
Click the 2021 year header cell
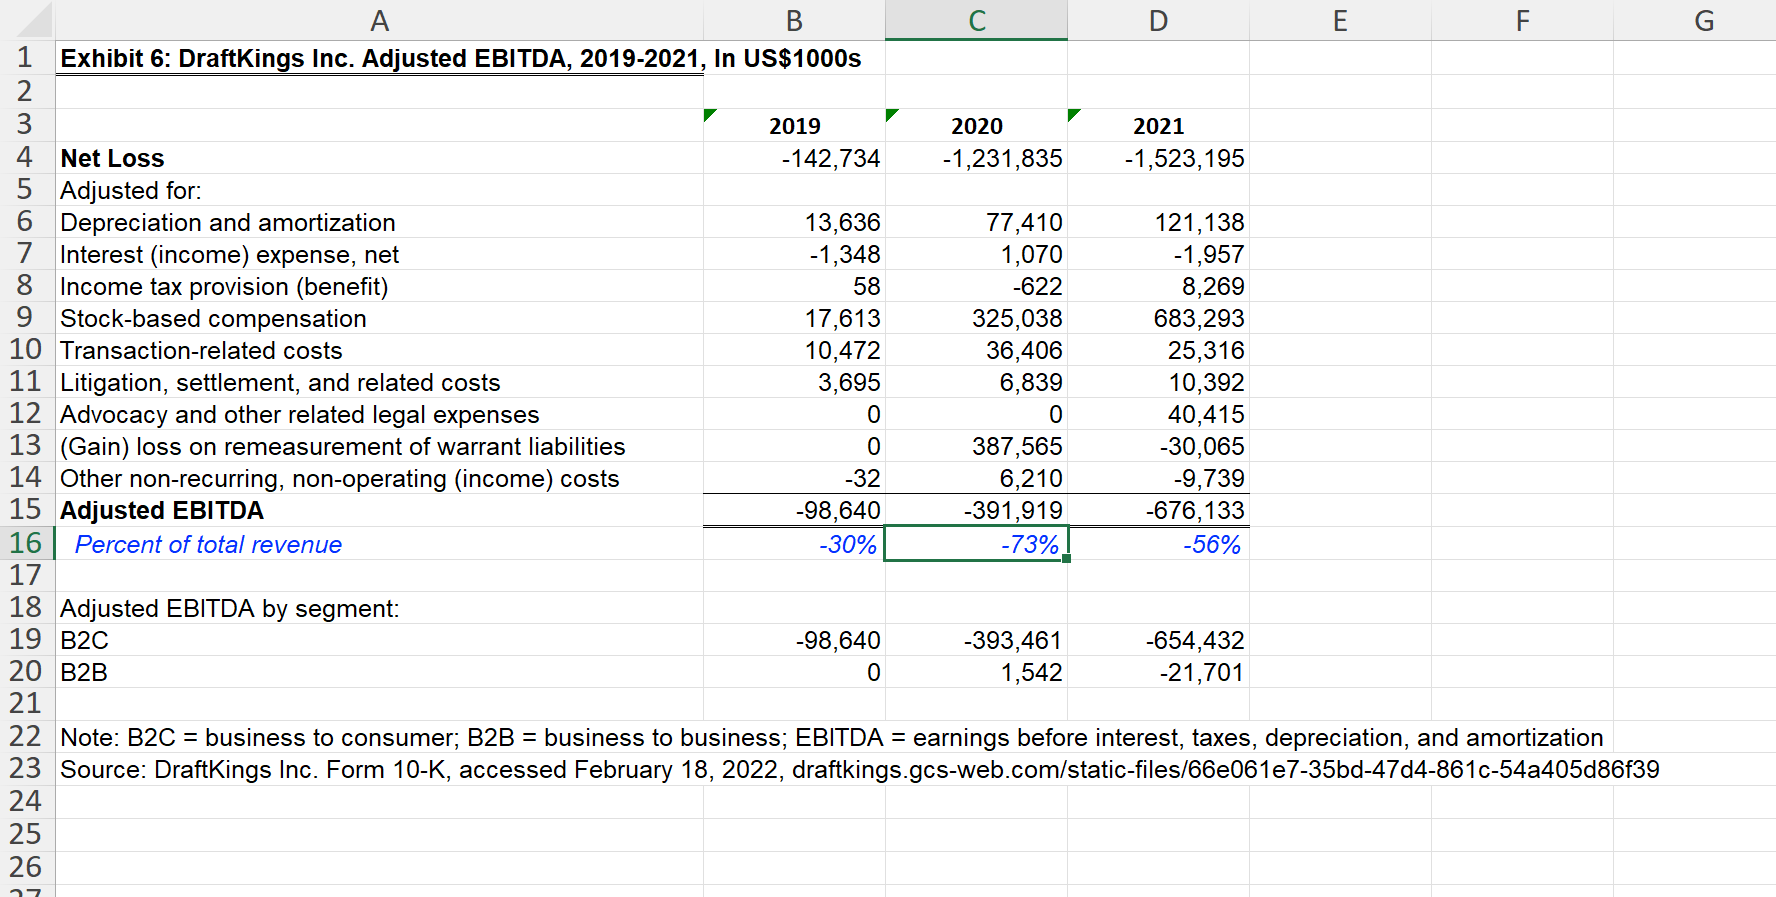pos(1158,125)
